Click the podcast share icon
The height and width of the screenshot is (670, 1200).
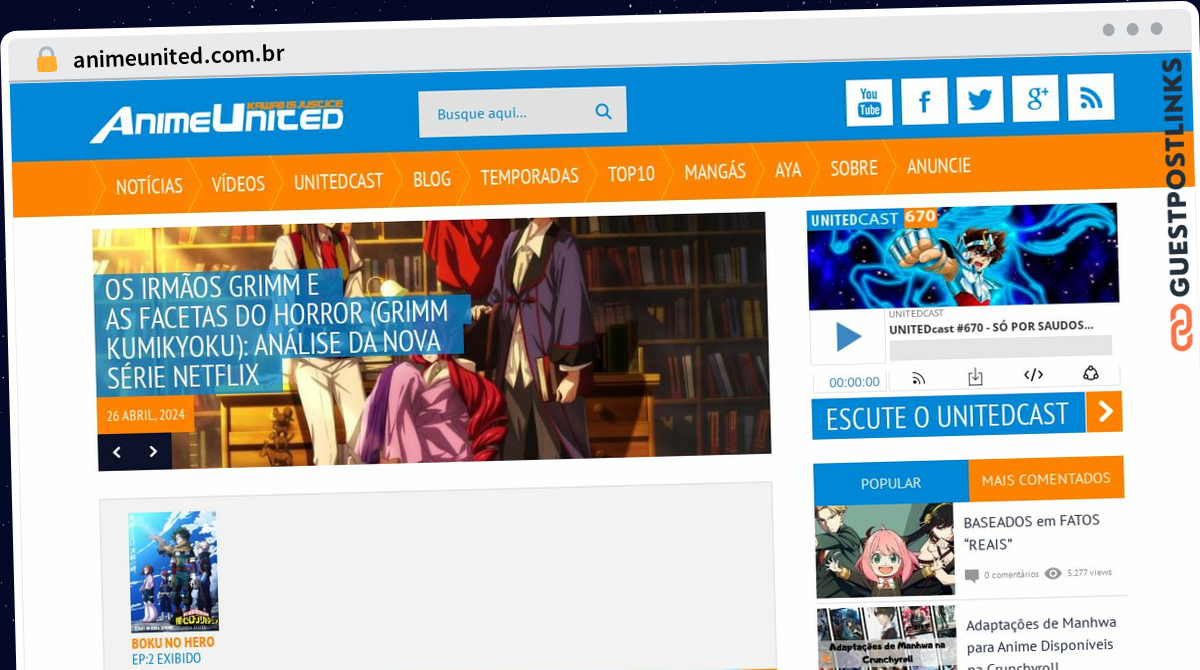pos(1091,374)
